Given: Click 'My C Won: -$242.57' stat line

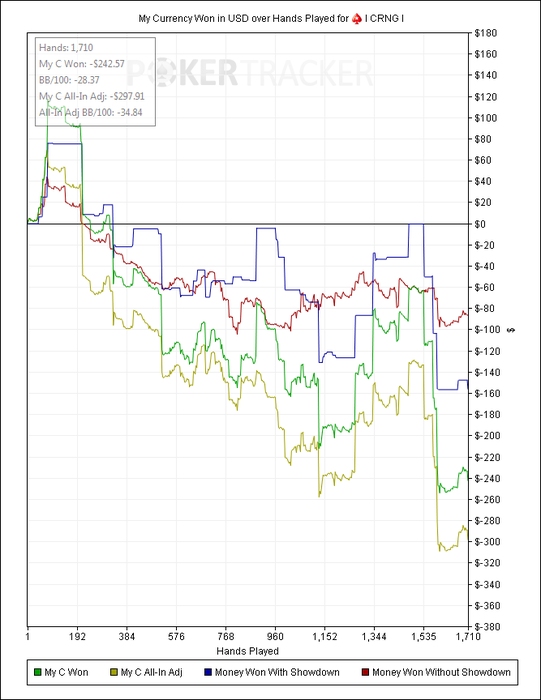Looking at the screenshot, I should (x=82, y=64).
